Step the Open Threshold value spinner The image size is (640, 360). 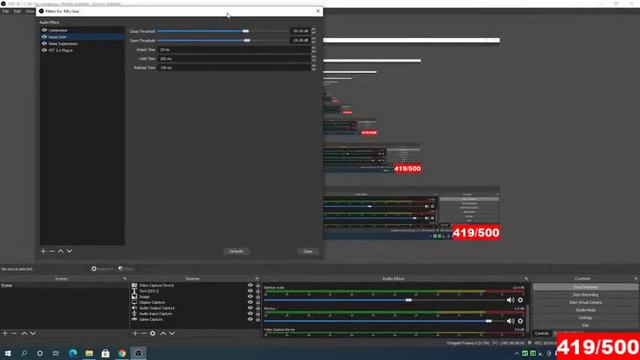(x=313, y=40)
